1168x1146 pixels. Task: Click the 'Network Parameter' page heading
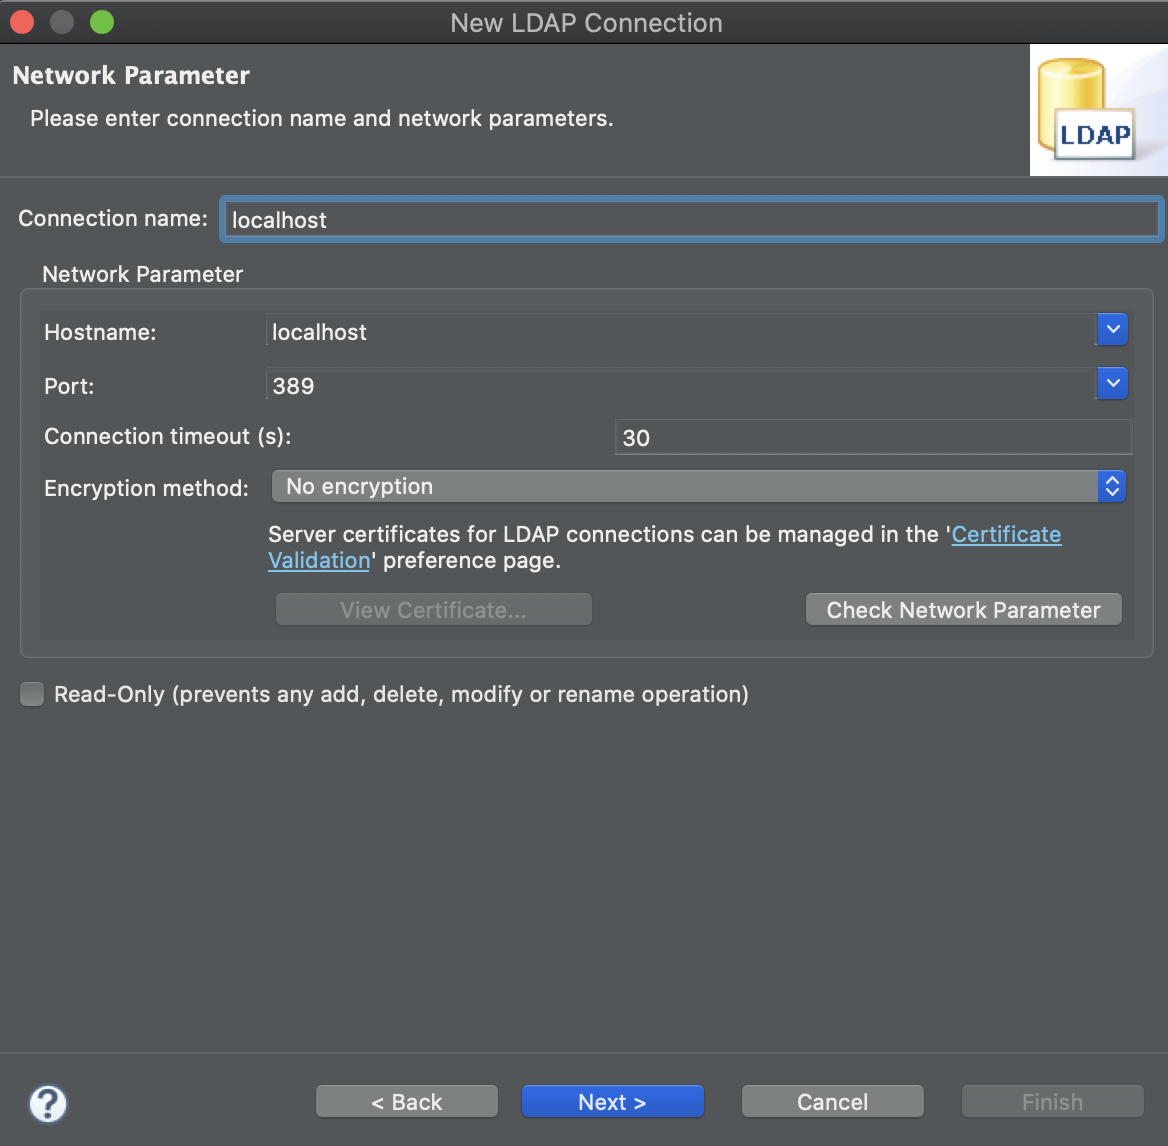coord(131,75)
